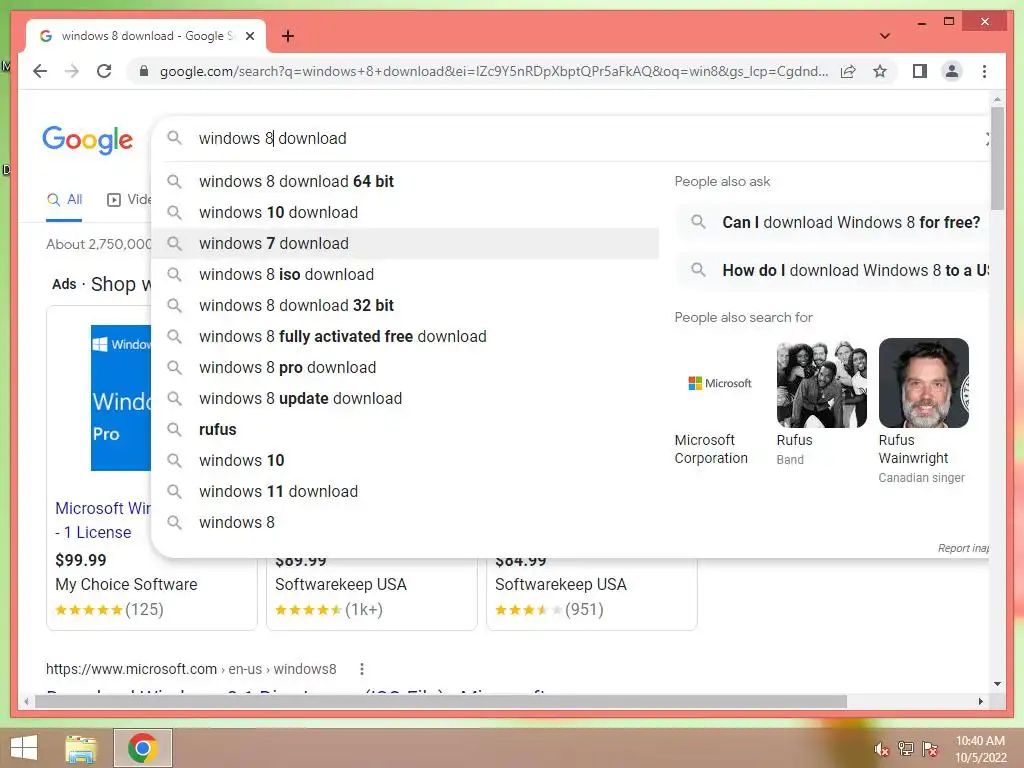Open File Explorer from the taskbar
This screenshot has width=1024, height=768.
pyautogui.click(x=81, y=748)
